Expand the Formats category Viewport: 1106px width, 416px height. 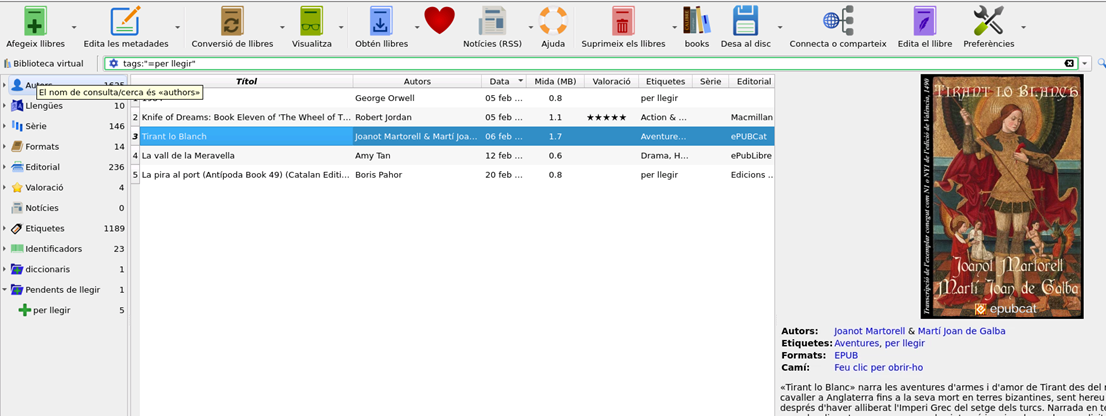(x=4, y=147)
